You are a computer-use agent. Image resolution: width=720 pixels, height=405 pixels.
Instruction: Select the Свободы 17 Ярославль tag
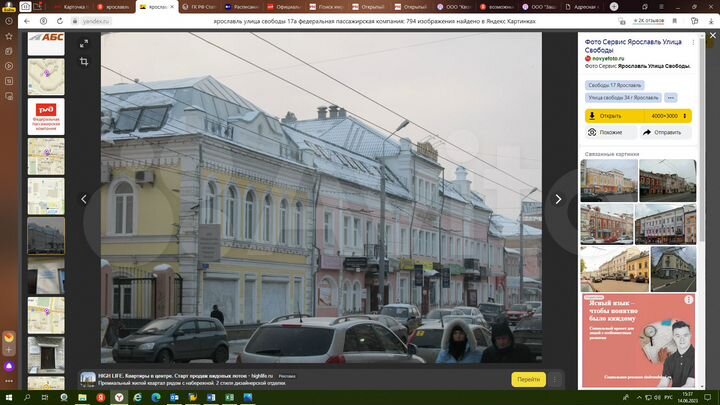614,85
